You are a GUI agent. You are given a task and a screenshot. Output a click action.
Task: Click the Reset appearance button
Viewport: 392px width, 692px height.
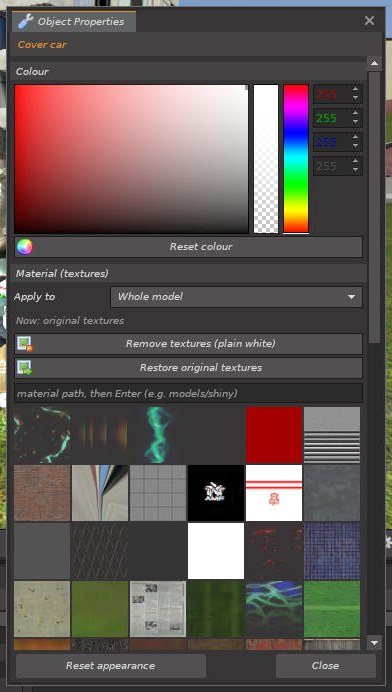(x=111, y=666)
